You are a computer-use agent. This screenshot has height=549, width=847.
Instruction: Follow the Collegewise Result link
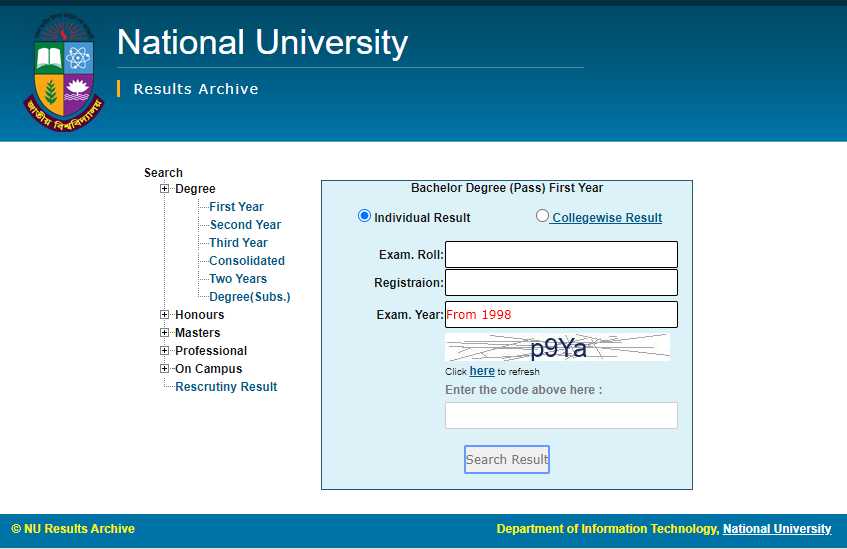click(x=607, y=218)
